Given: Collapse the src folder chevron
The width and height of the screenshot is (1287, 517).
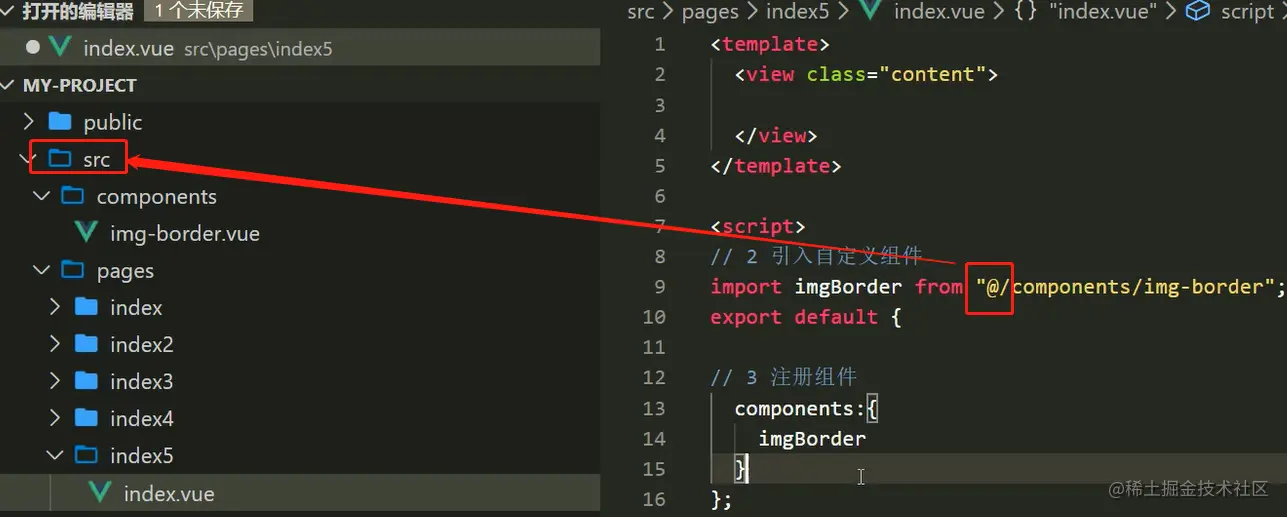Looking at the screenshot, I should [26, 159].
